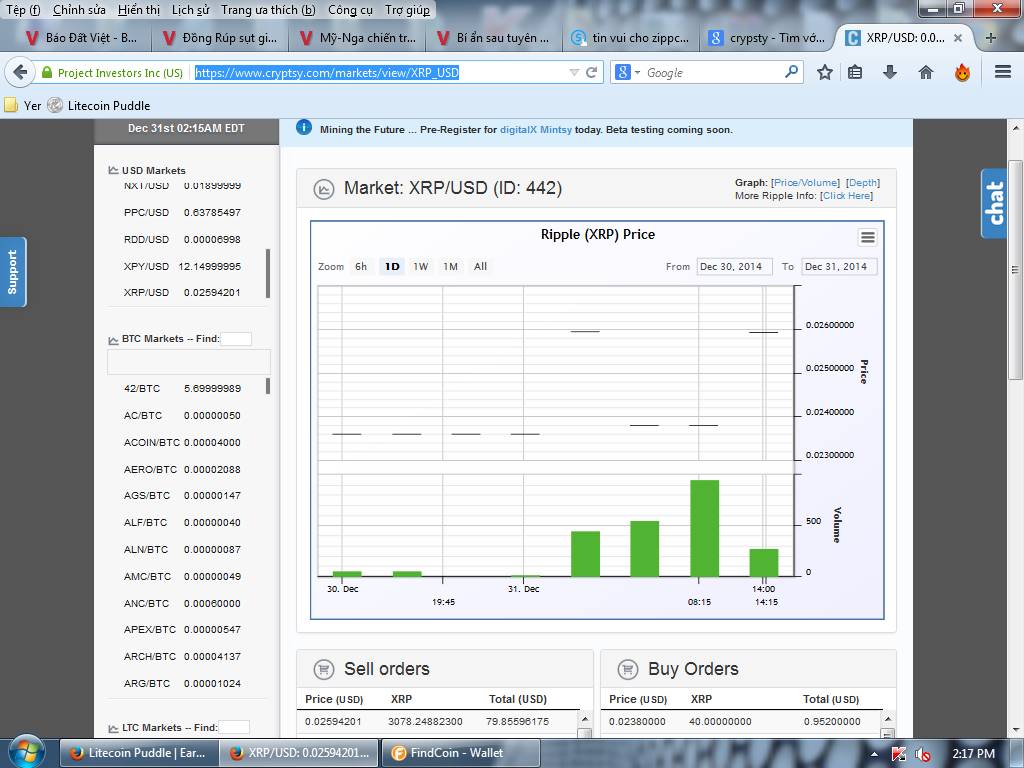
Task: Click the Windows Start orb
Action: (x=25, y=752)
